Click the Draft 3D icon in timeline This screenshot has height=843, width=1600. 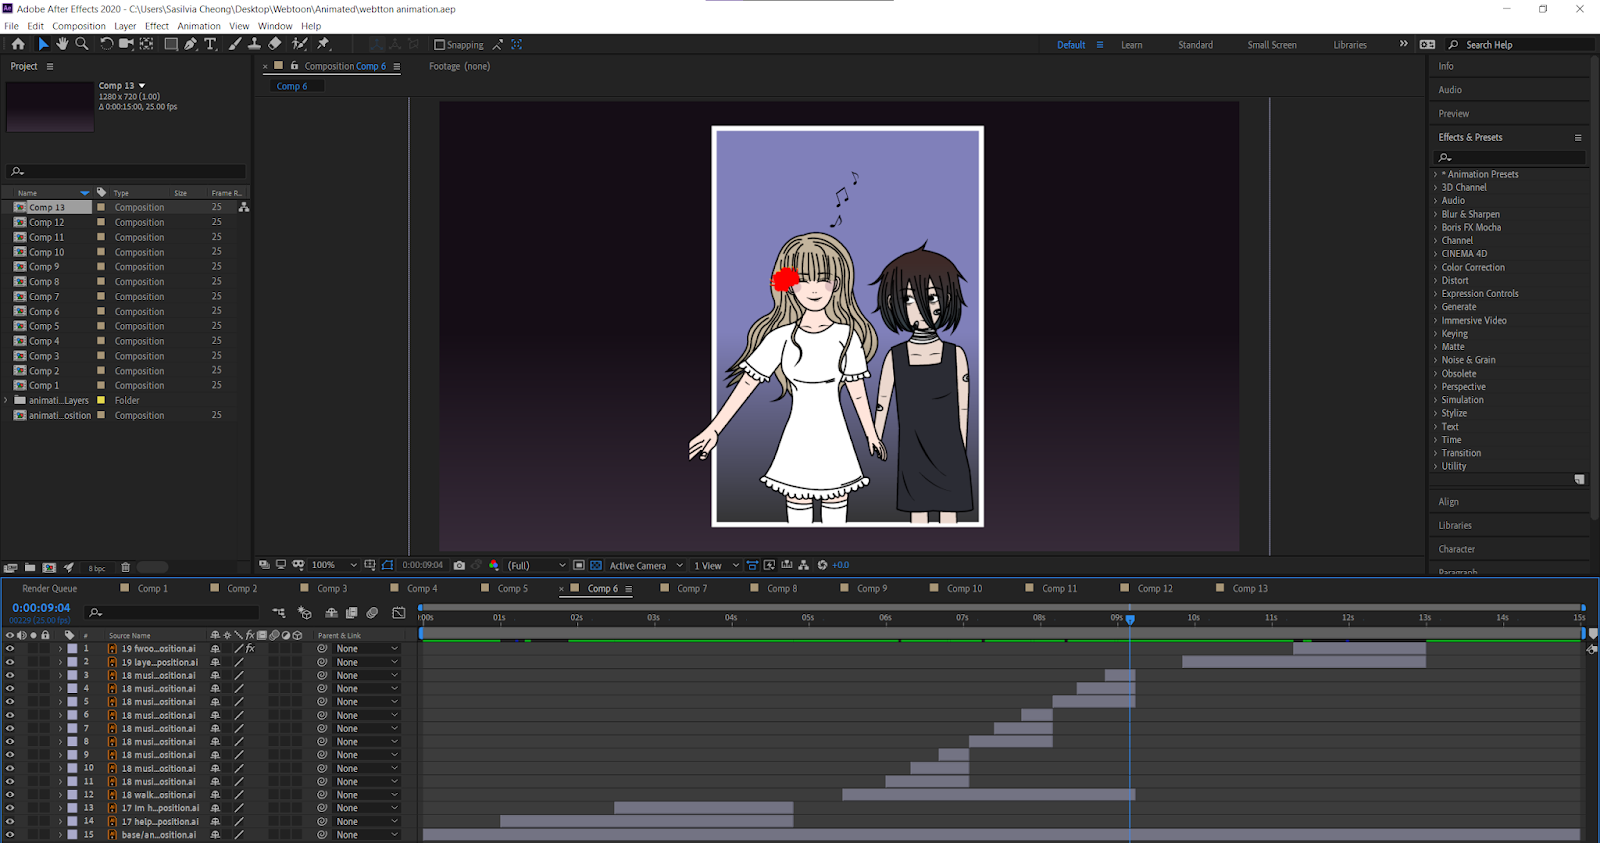point(305,613)
